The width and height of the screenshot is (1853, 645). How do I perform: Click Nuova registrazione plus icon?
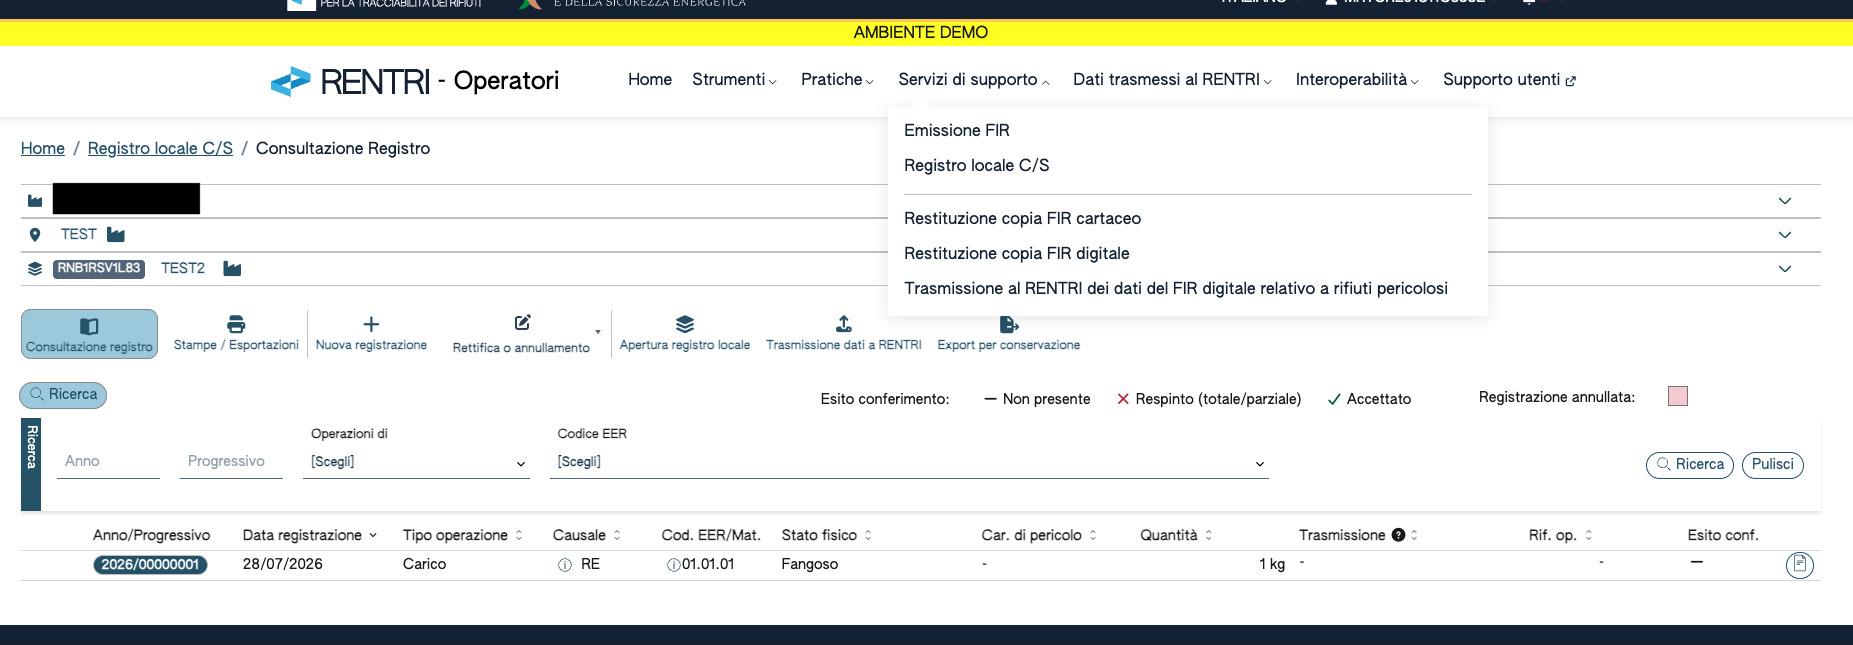click(371, 324)
